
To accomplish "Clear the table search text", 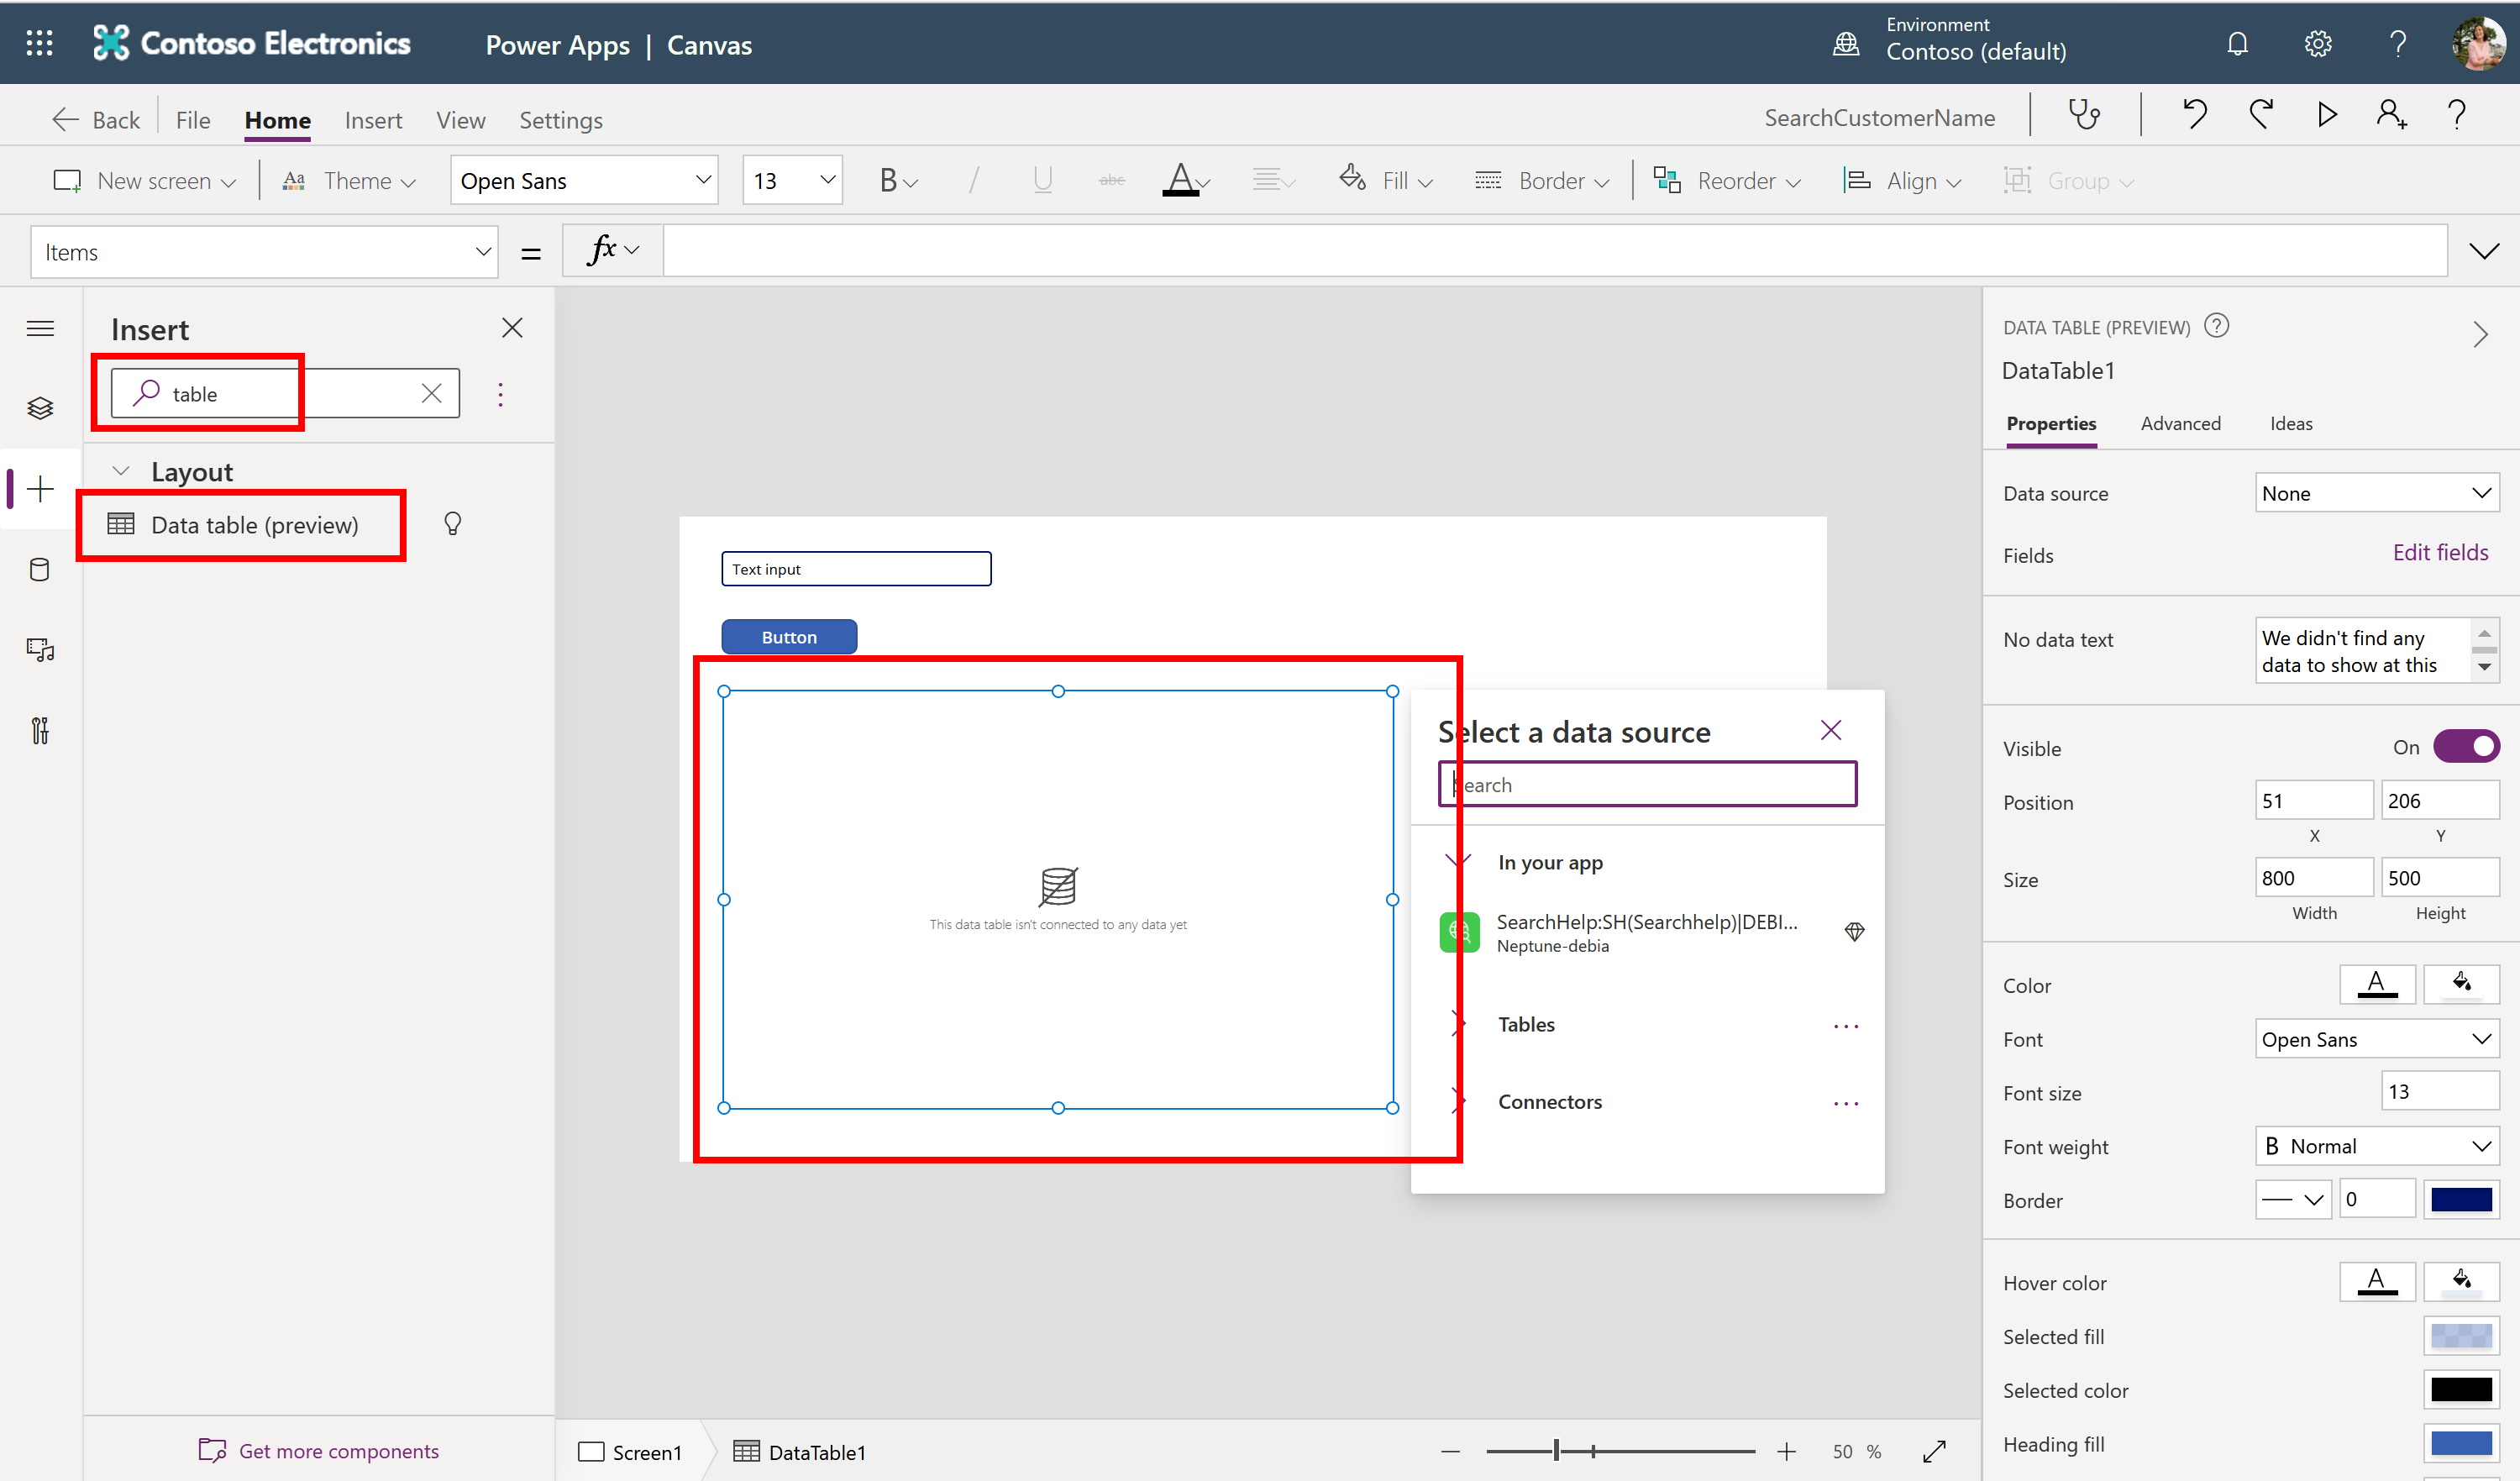I will point(431,394).
